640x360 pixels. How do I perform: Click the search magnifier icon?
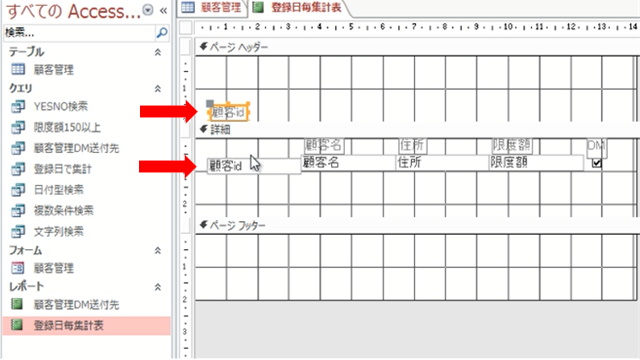pos(162,33)
